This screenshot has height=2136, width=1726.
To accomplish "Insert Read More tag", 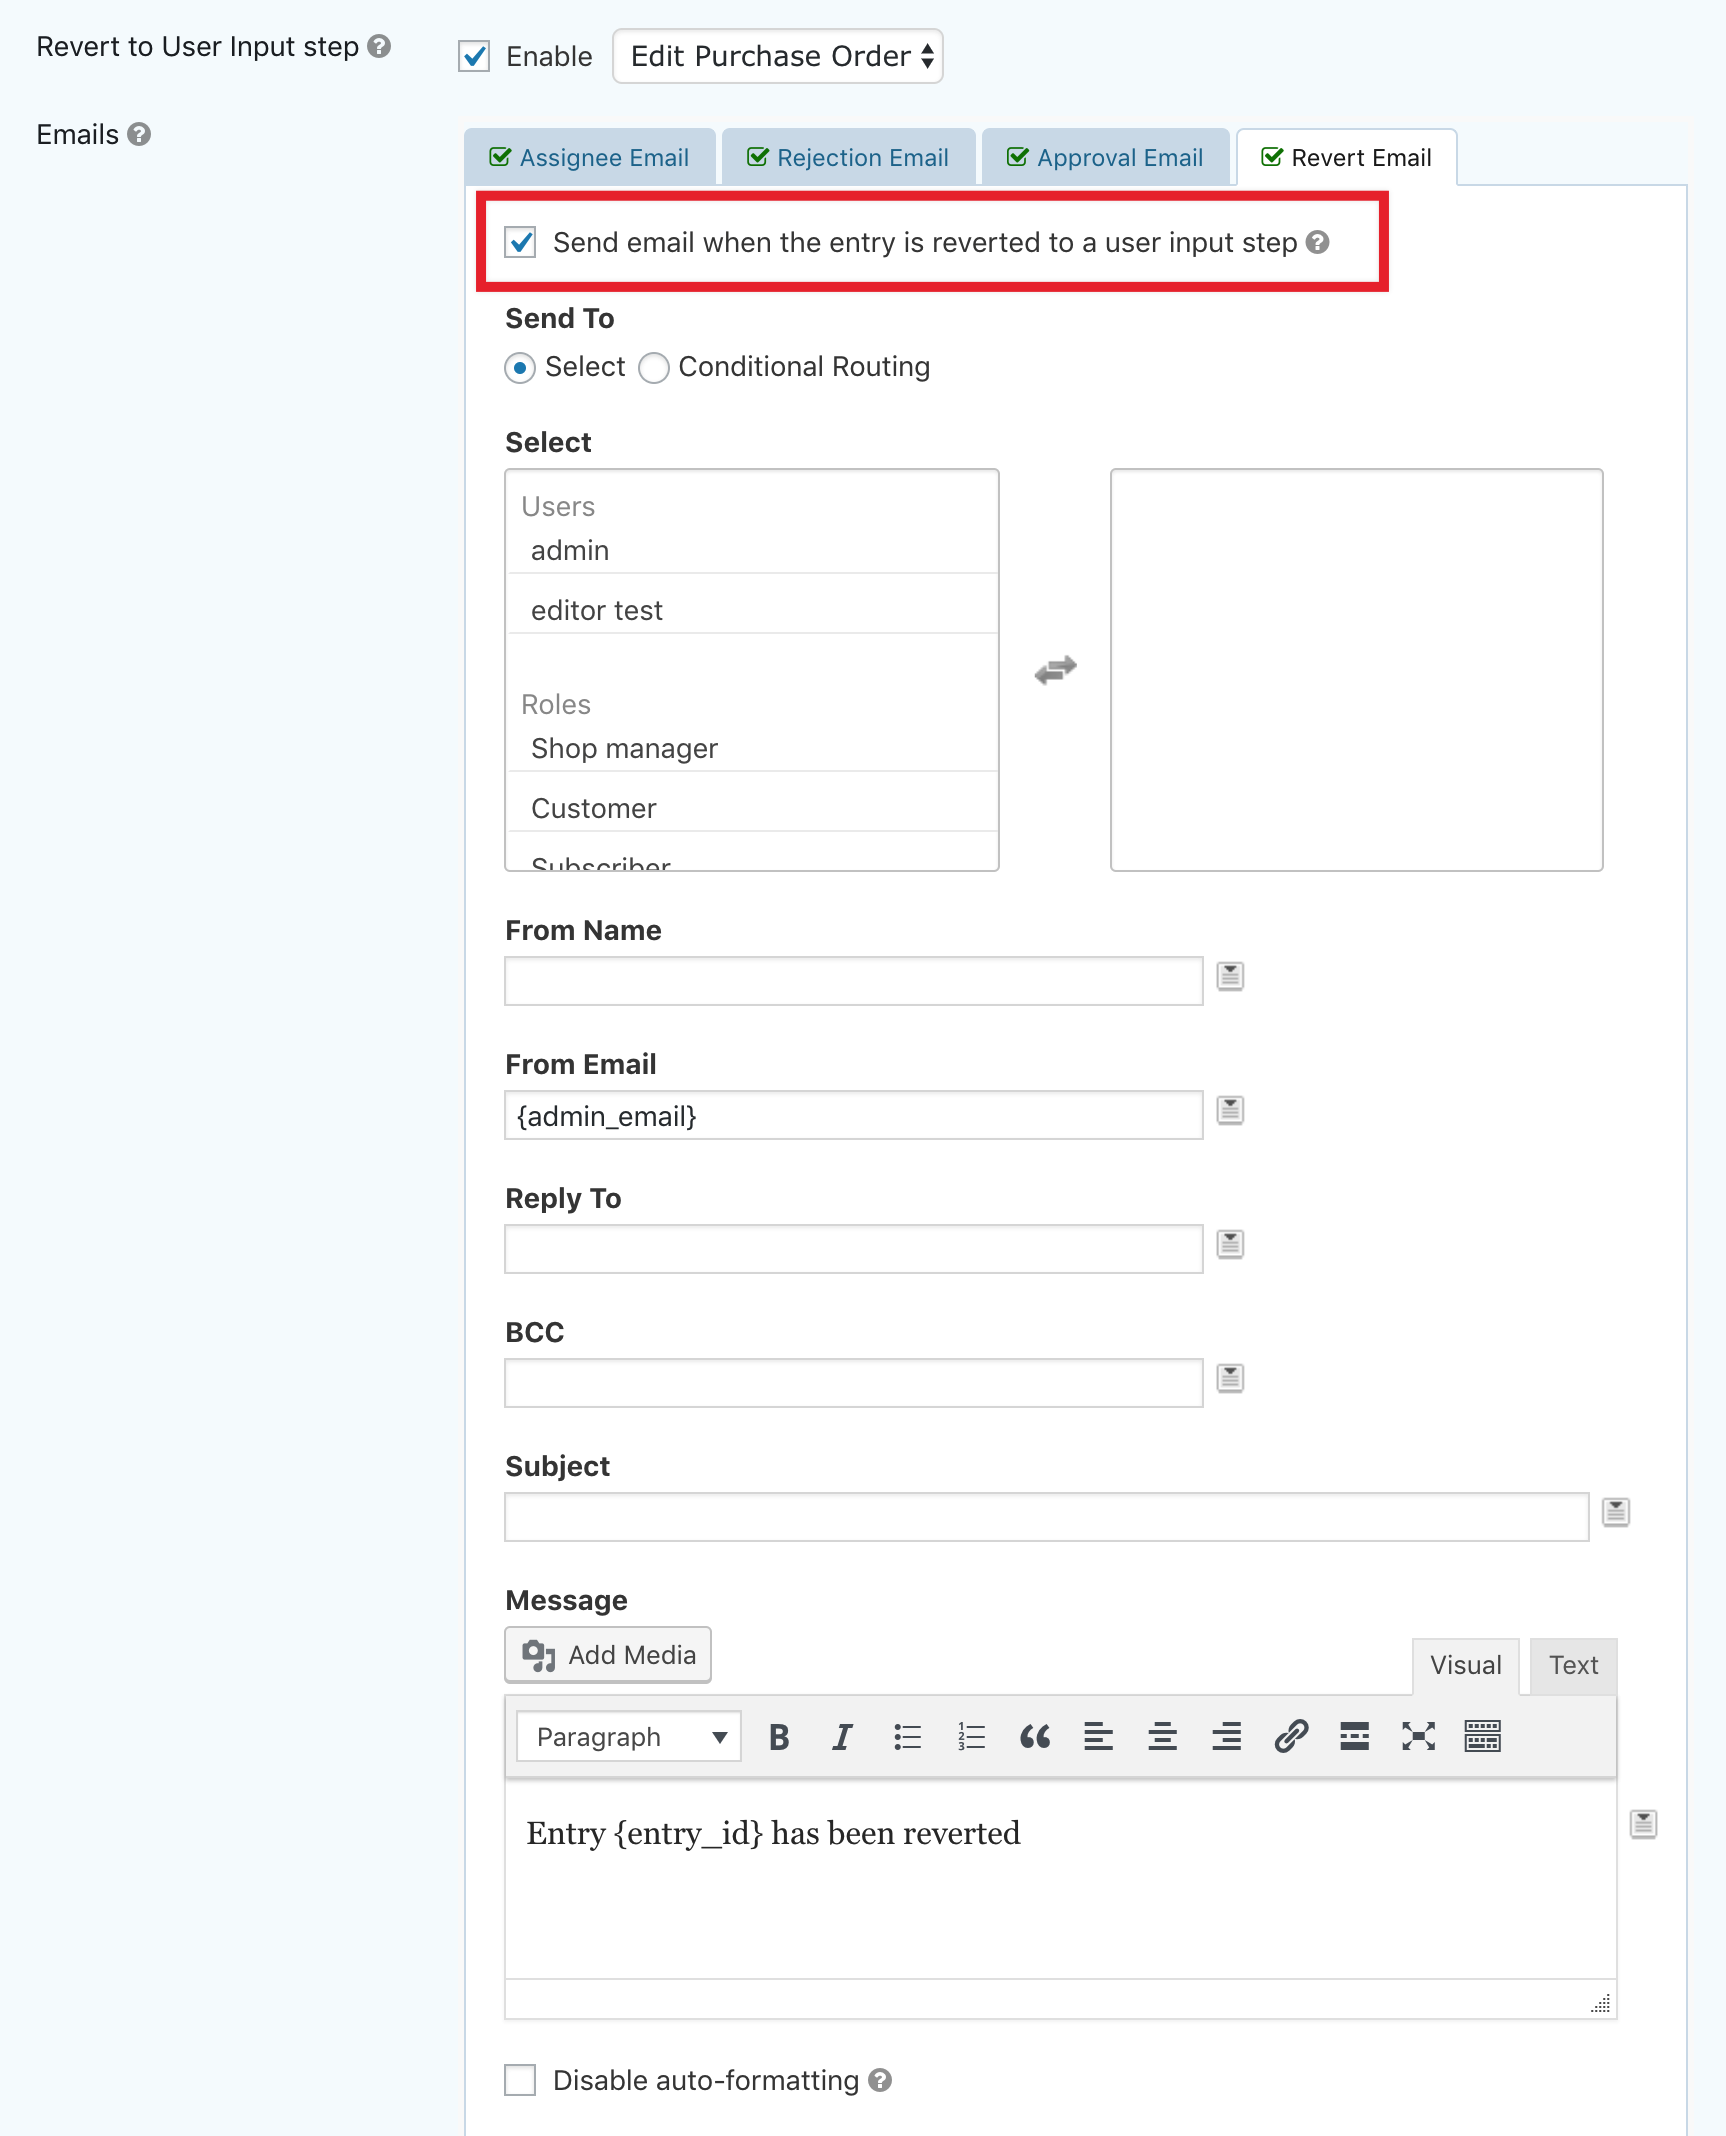I will click(1354, 1737).
